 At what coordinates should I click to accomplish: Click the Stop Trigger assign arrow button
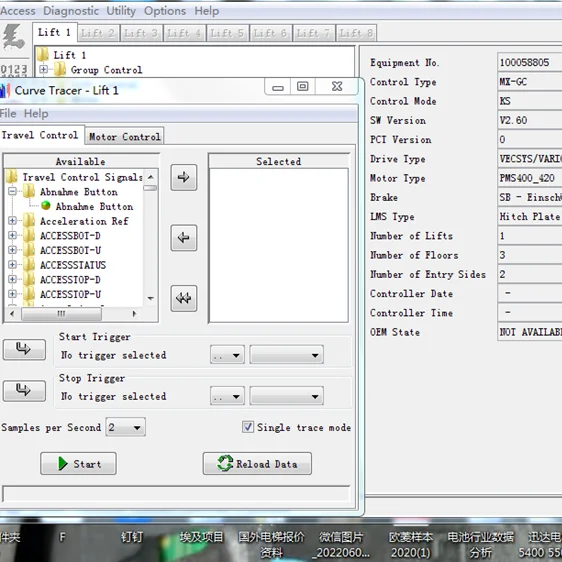point(24,391)
